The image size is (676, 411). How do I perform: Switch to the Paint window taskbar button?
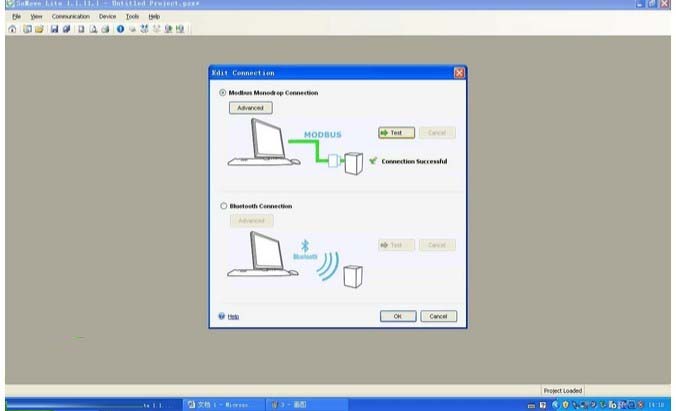click(x=307, y=405)
